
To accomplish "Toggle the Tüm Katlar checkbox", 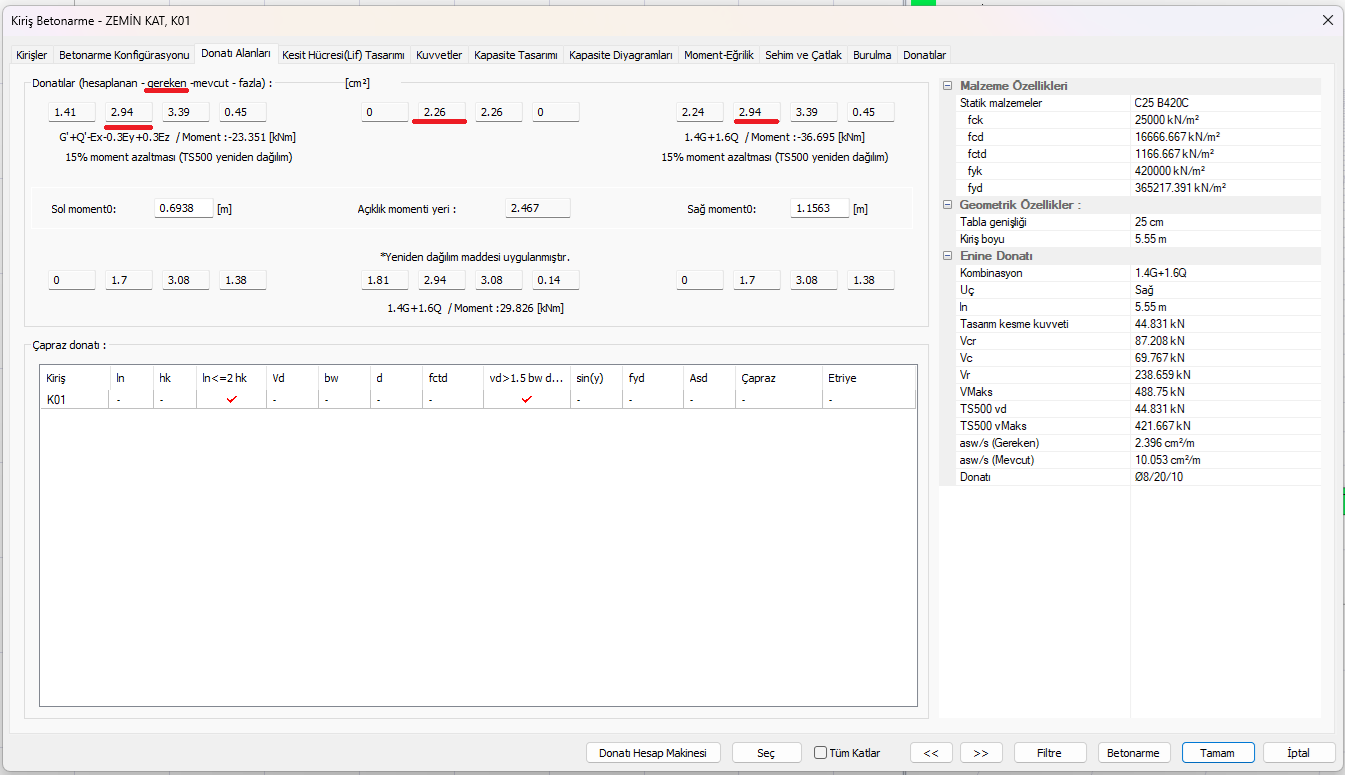I will (x=820, y=753).
